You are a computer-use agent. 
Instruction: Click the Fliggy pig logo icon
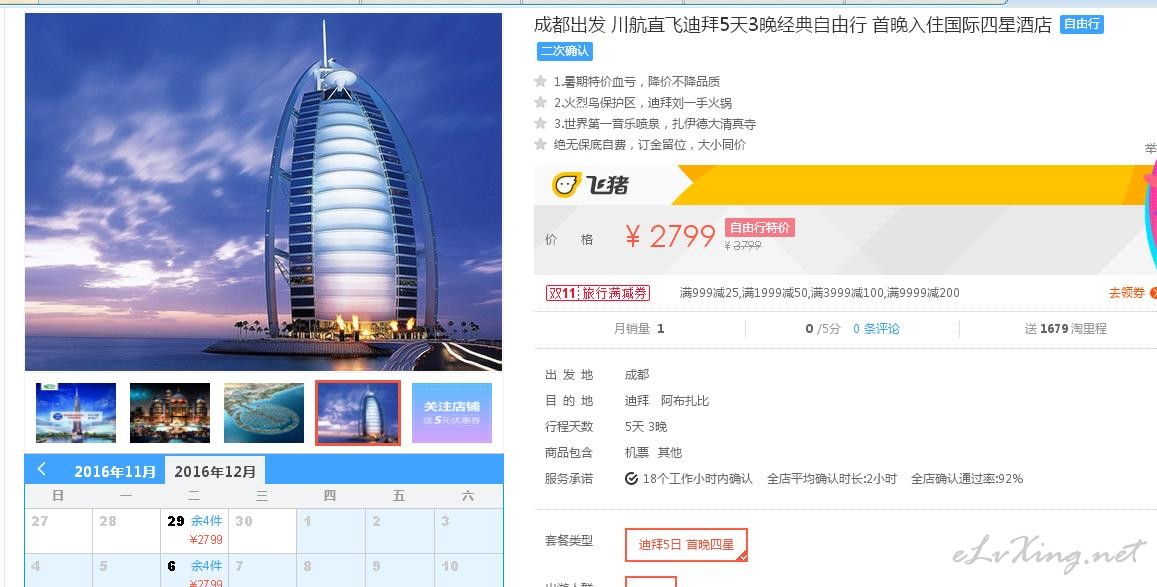coord(566,184)
